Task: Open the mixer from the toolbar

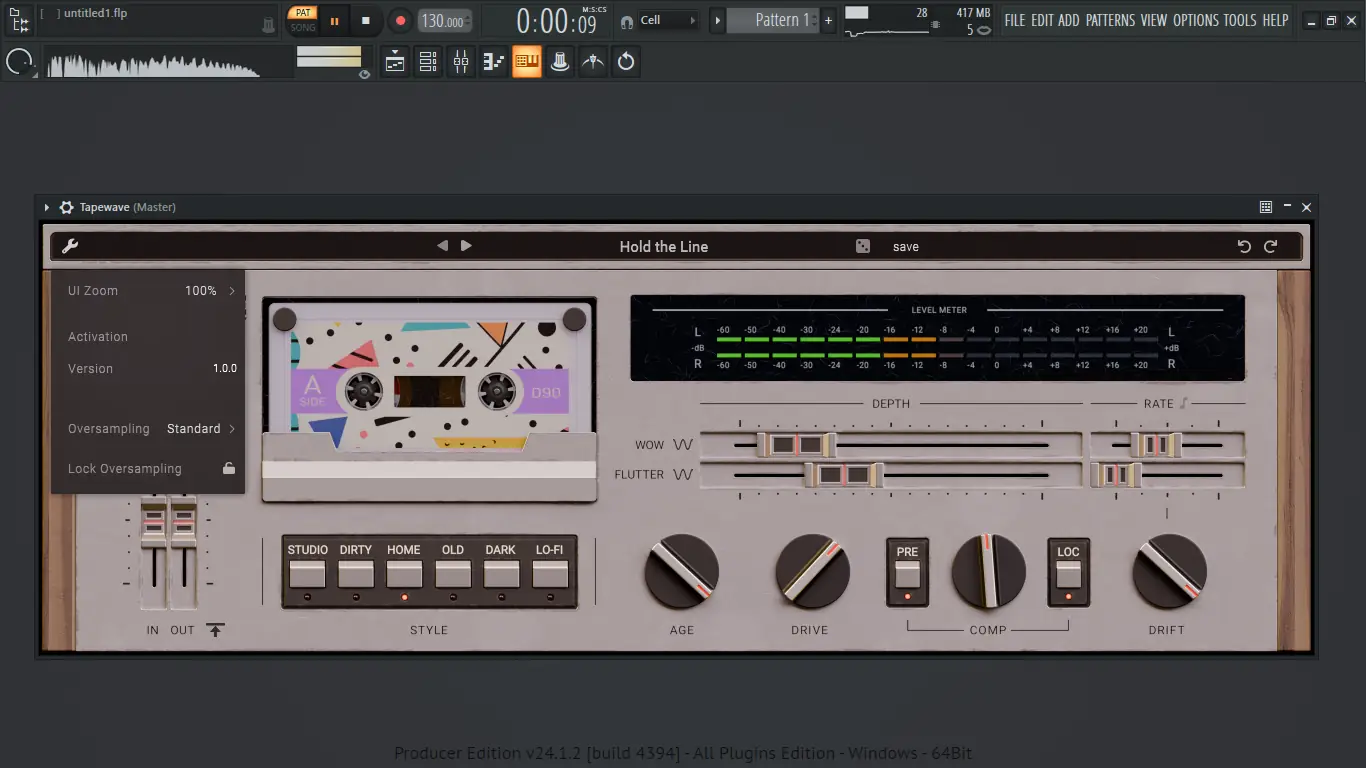Action: point(461,62)
